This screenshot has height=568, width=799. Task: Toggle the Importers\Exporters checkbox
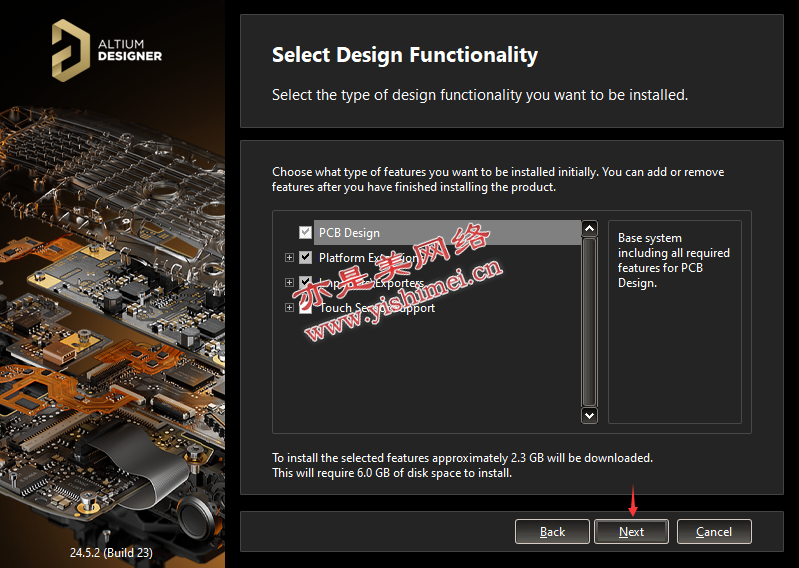pyautogui.click(x=305, y=282)
